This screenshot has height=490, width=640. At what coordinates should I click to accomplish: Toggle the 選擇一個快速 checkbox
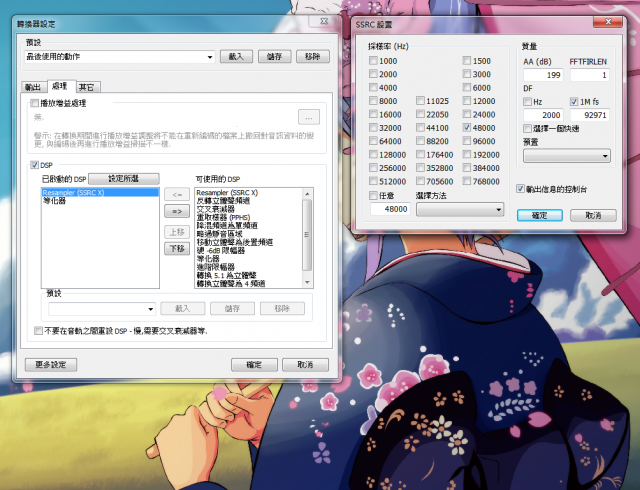pos(527,129)
